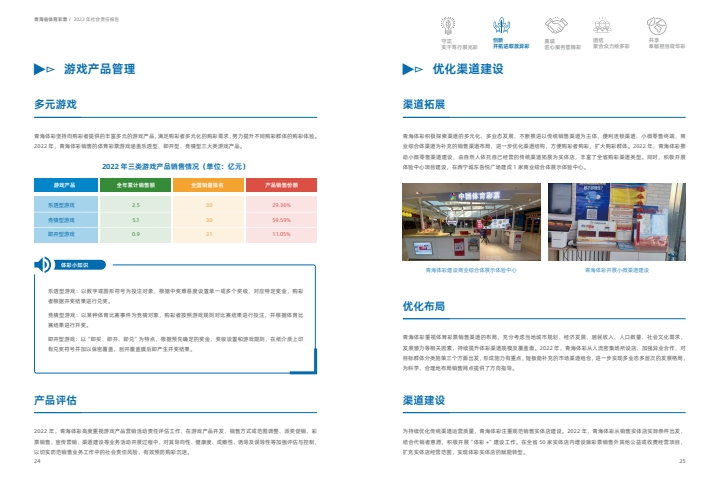Click the 乐透型游戏 definition paragraph in the tip box

(x=175, y=296)
